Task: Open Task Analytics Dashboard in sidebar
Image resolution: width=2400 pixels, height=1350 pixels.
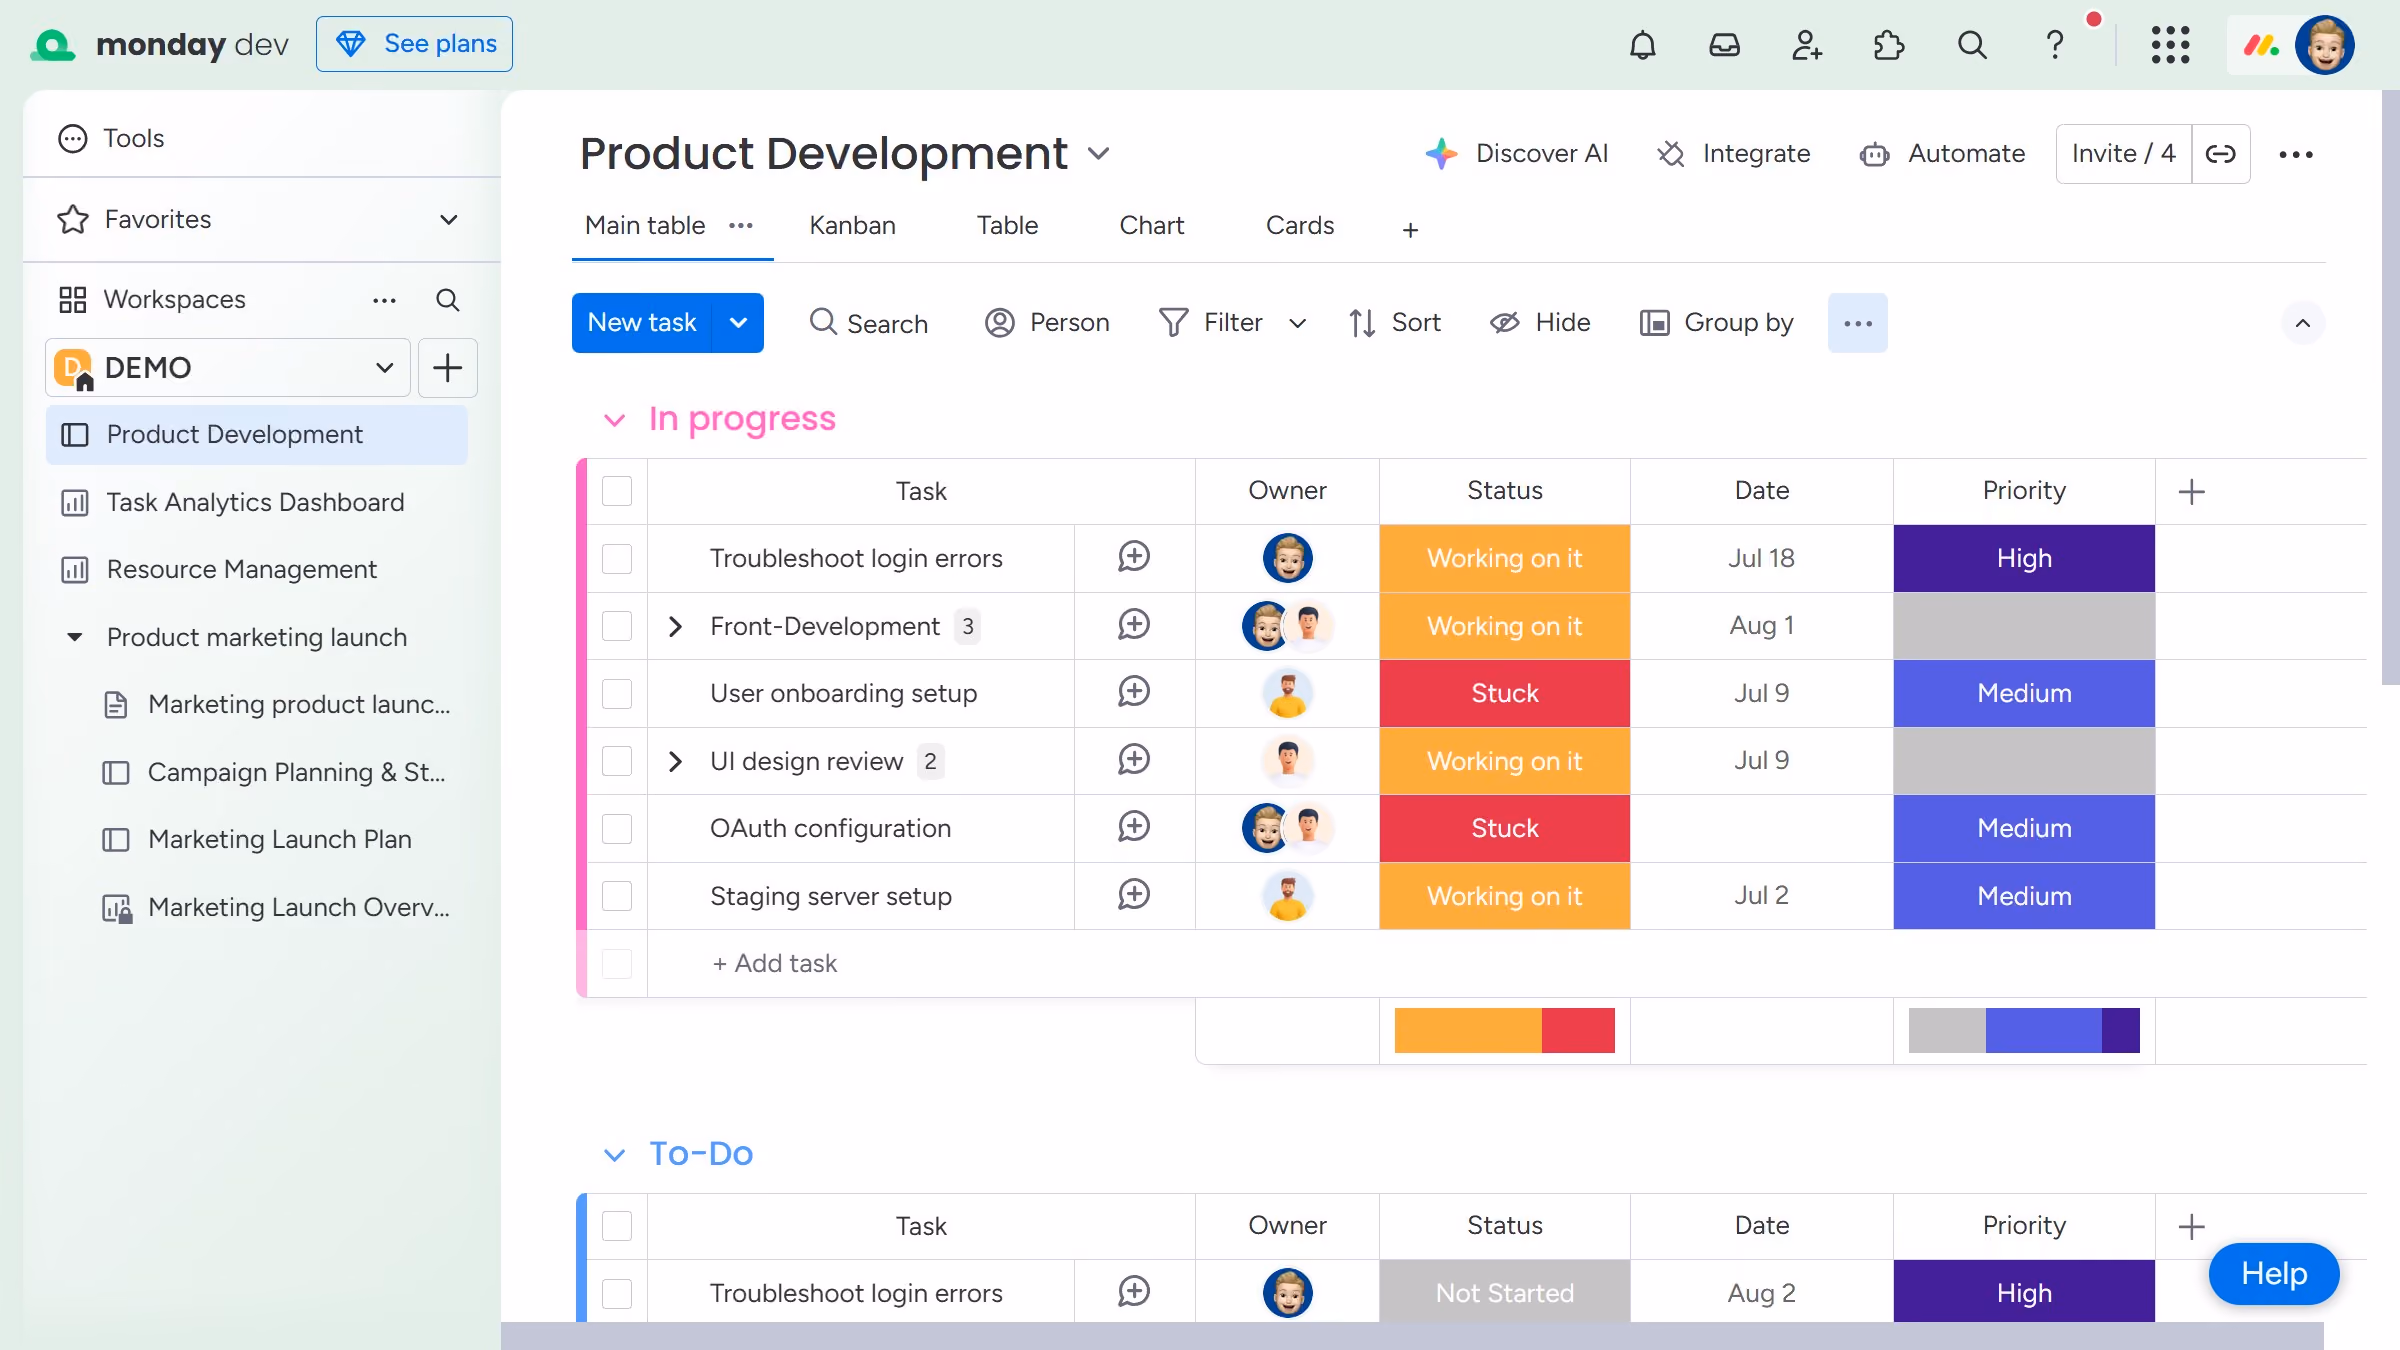Action: click(256, 502)
